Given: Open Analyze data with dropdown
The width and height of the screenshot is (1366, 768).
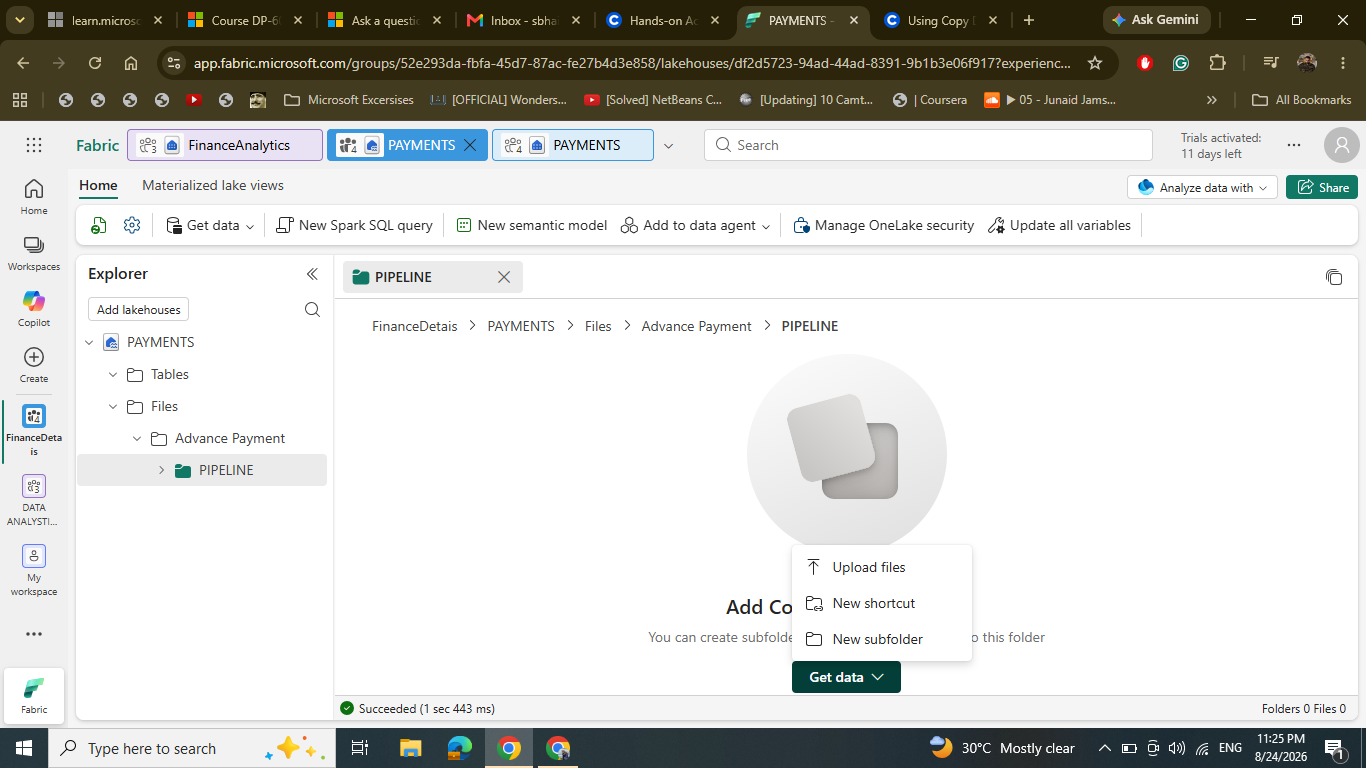Looking at the screenshot, I should (x=1202, y=187).
